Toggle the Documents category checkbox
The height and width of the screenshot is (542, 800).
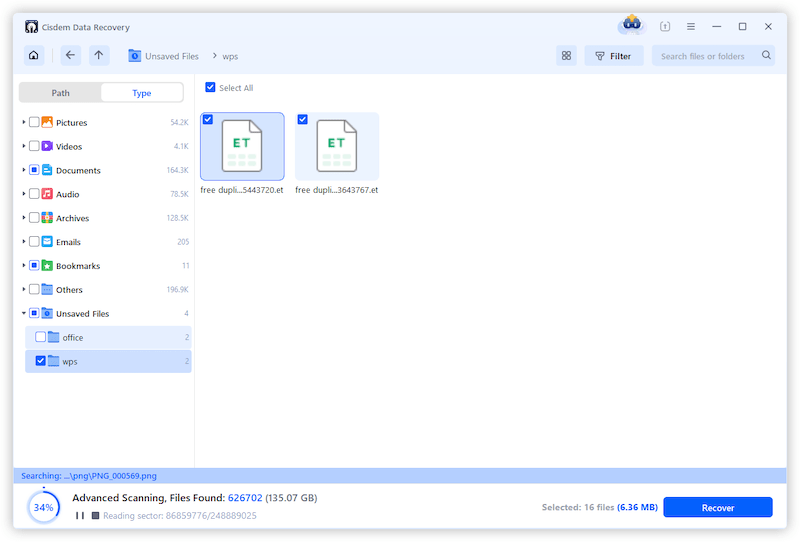34,170
